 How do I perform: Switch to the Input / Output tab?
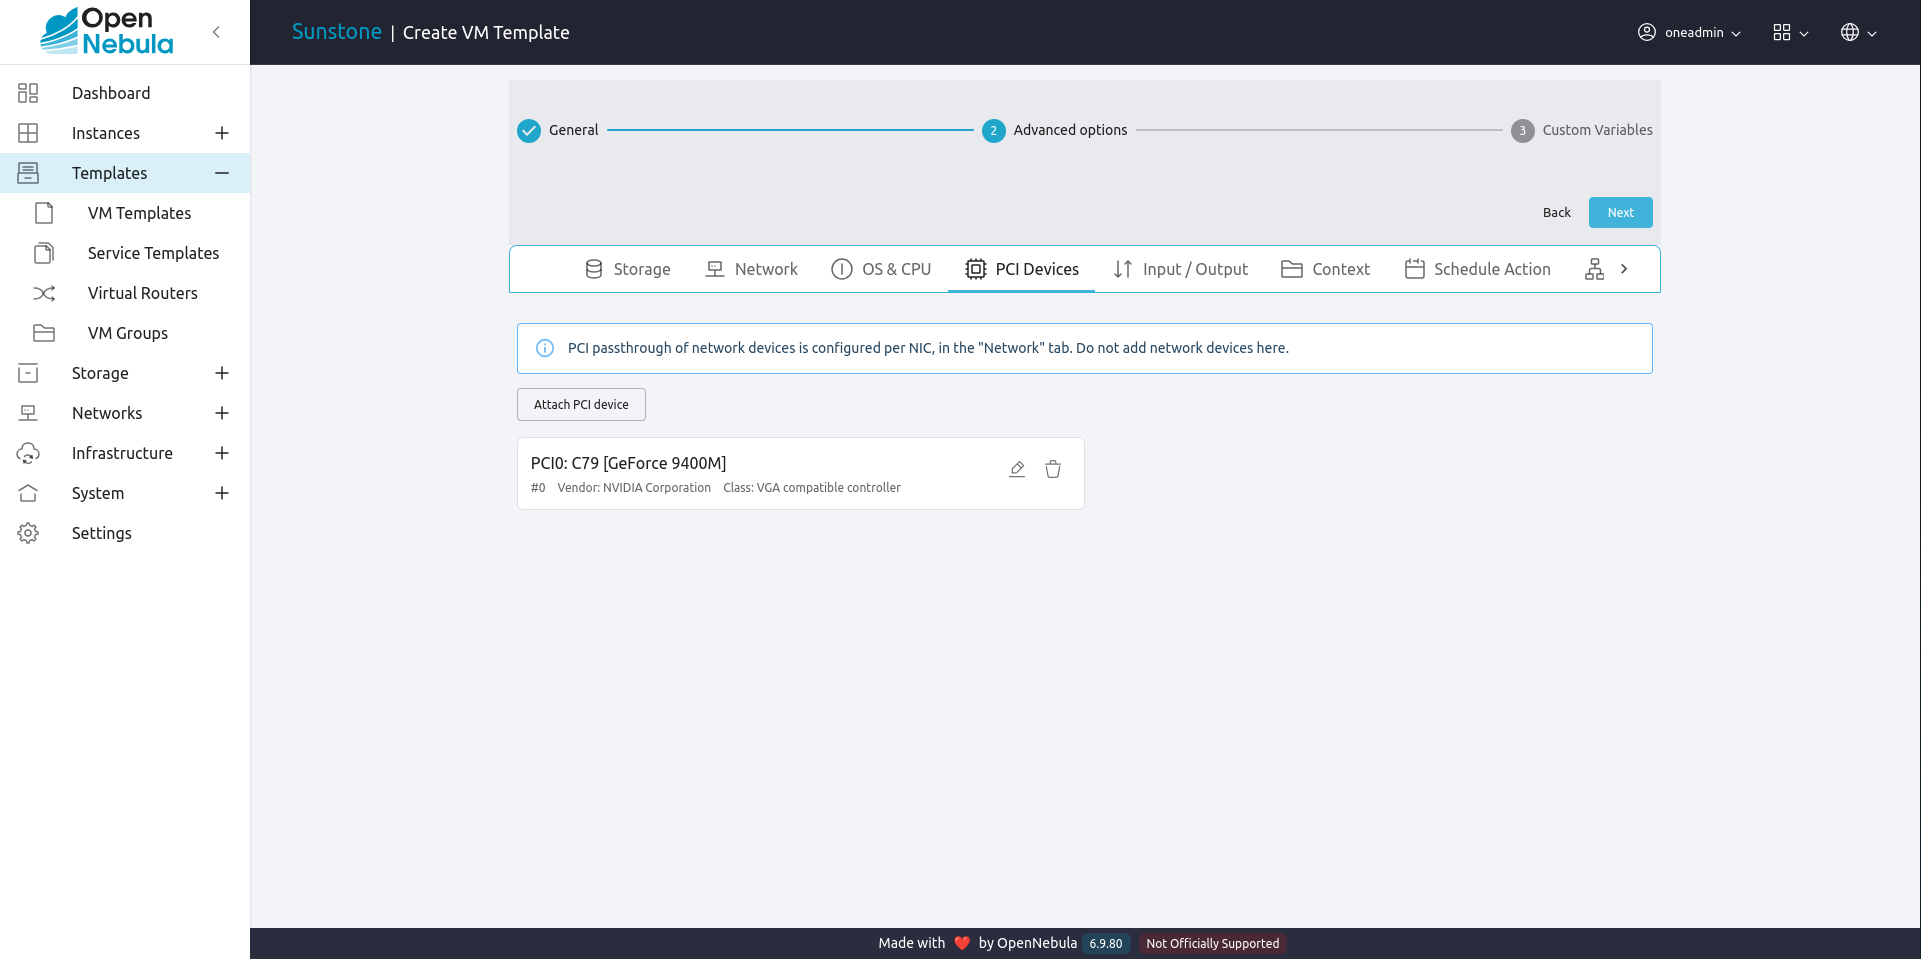point(1180,269)
